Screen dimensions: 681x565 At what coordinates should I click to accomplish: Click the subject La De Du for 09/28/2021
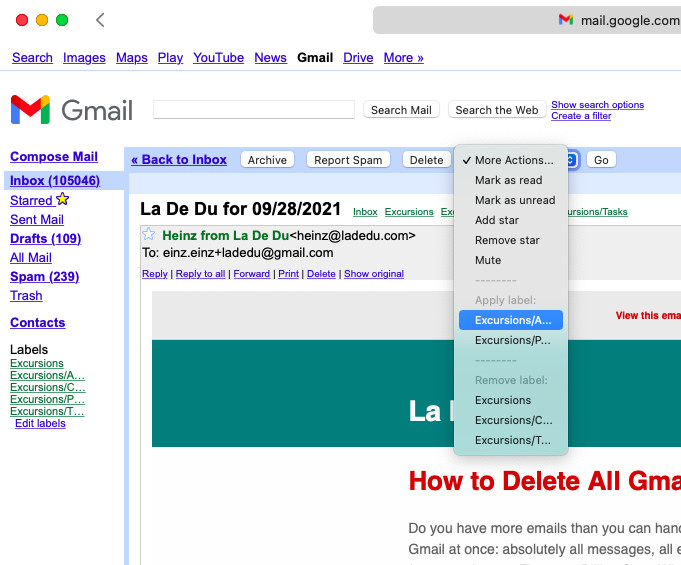click(240, 209)
